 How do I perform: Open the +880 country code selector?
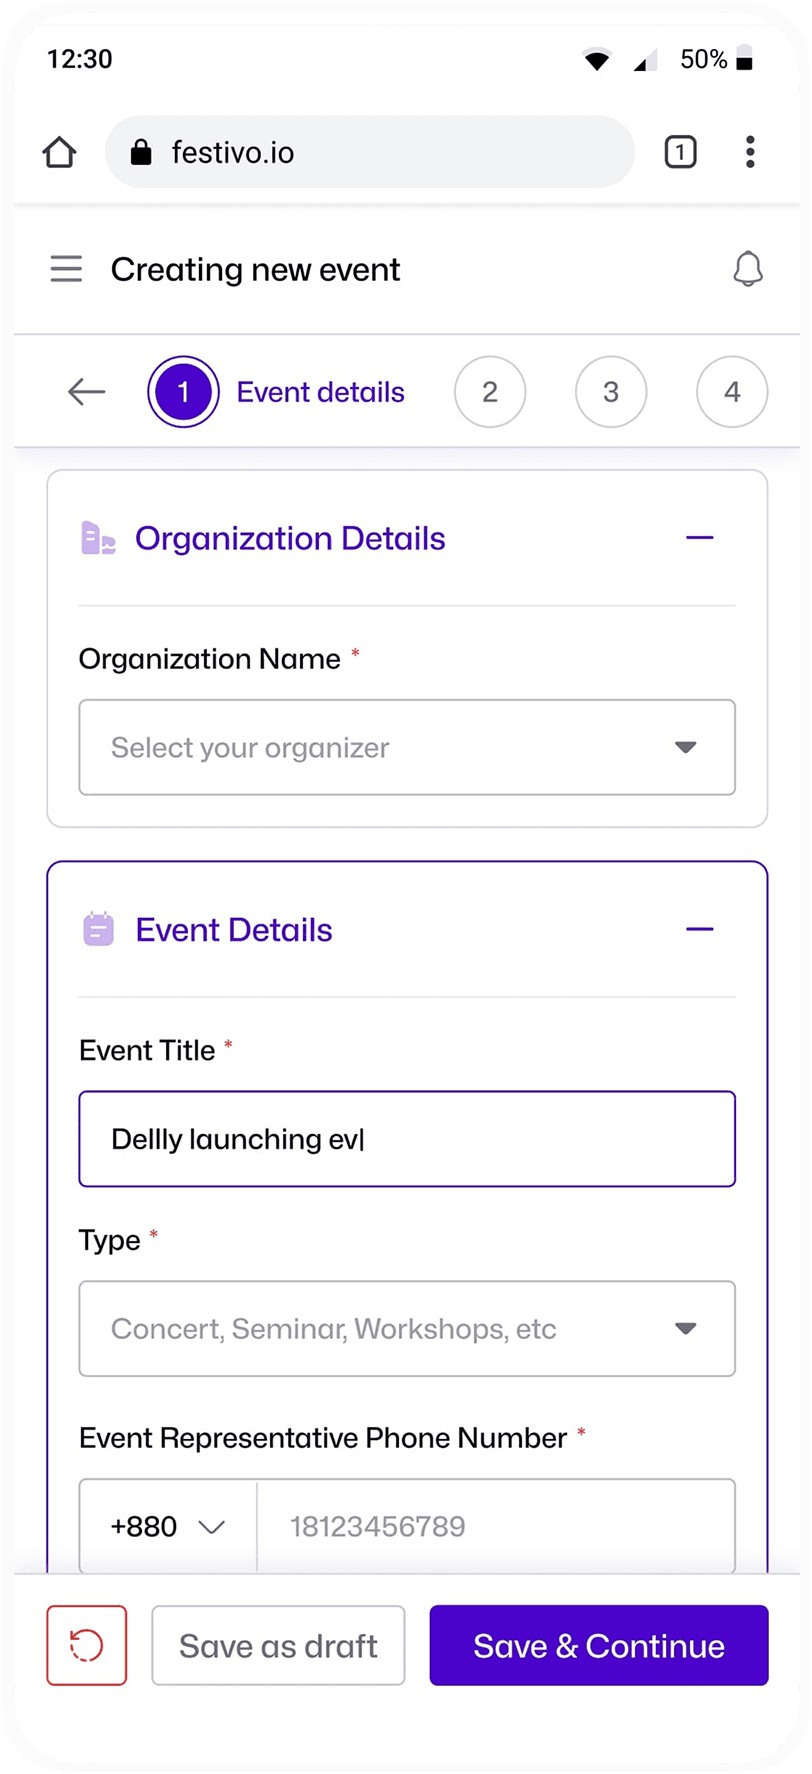coord(168,1526)
